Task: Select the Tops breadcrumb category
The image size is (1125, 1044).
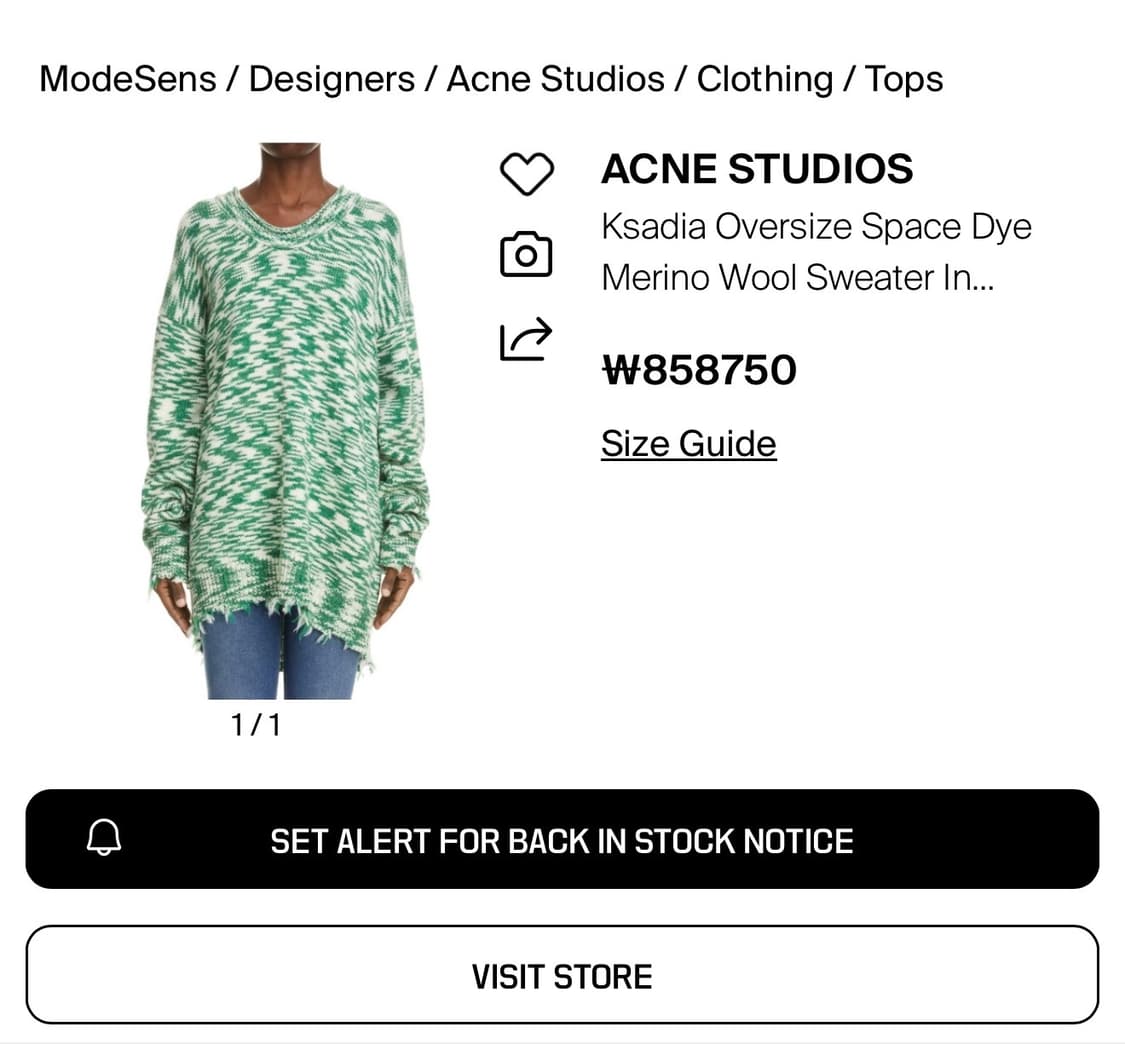Action: click(x=904, y=80)
